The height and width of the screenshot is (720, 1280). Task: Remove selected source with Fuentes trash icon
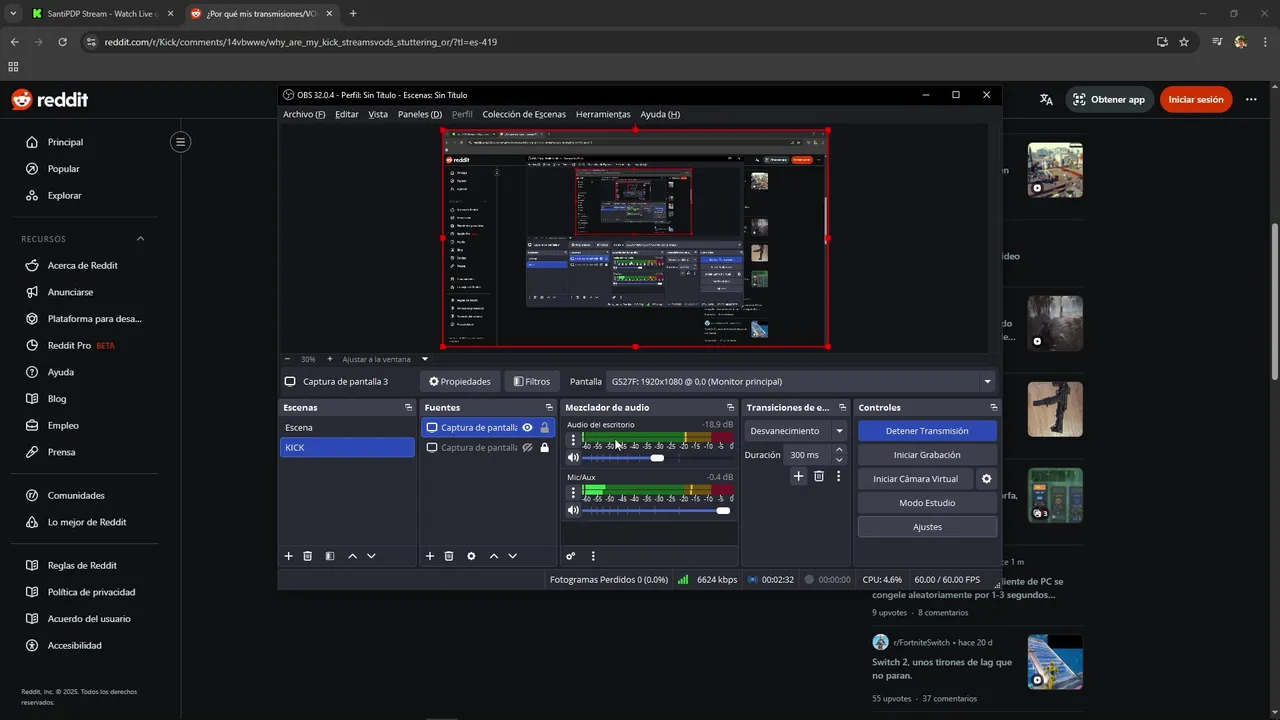449,556
